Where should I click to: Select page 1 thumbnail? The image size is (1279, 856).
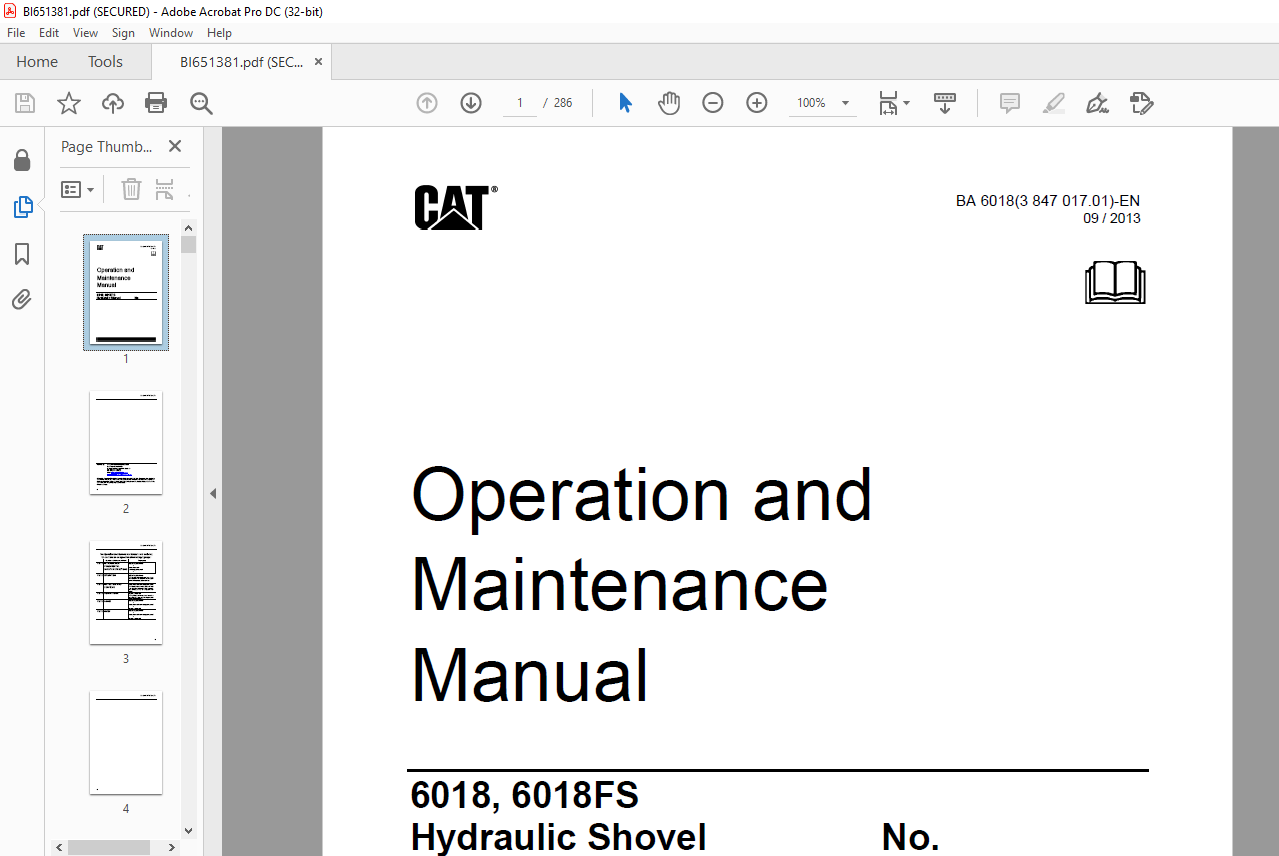tap(126, 293)
